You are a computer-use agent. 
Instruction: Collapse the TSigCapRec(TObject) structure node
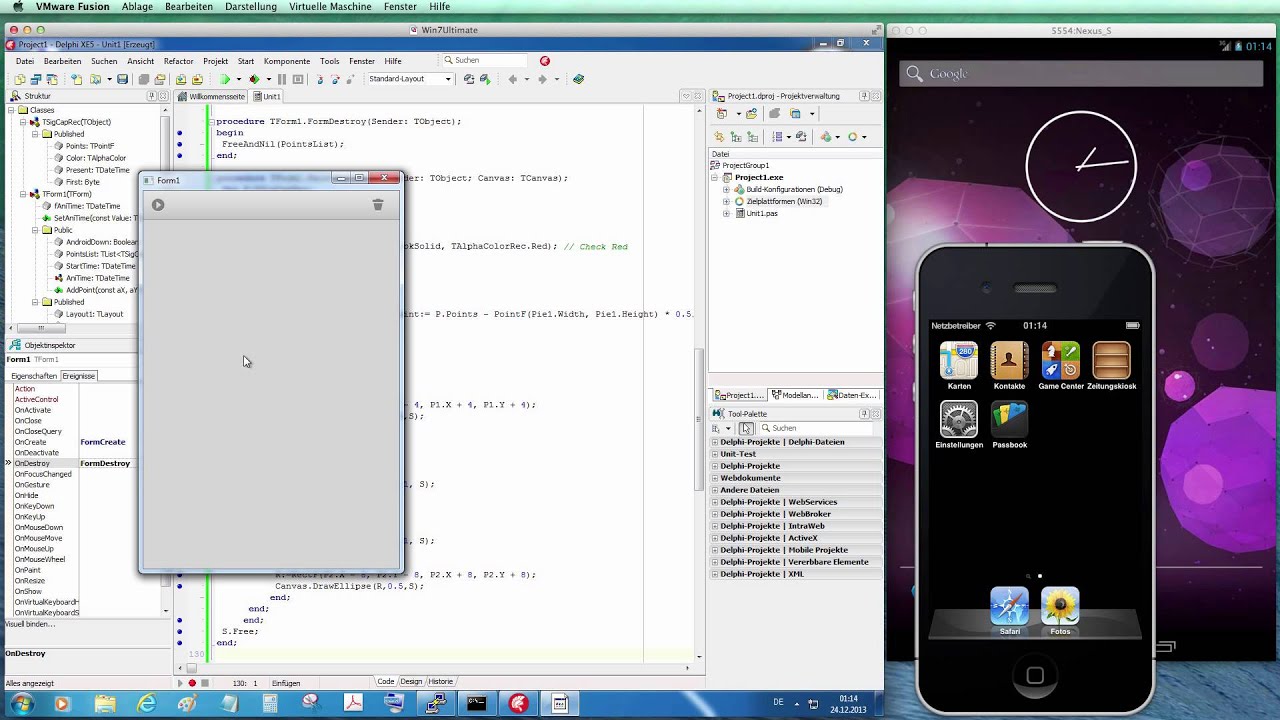[x=22, y=122]
